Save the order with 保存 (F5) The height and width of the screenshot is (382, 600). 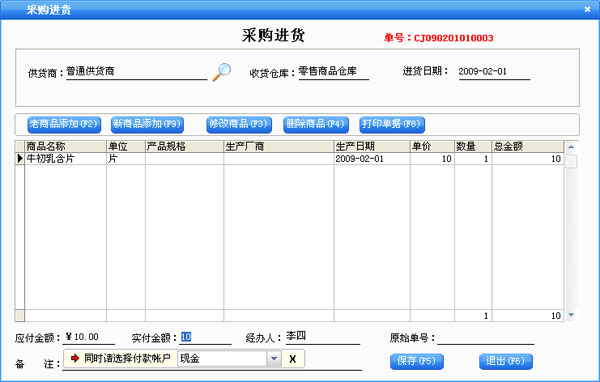417,362
